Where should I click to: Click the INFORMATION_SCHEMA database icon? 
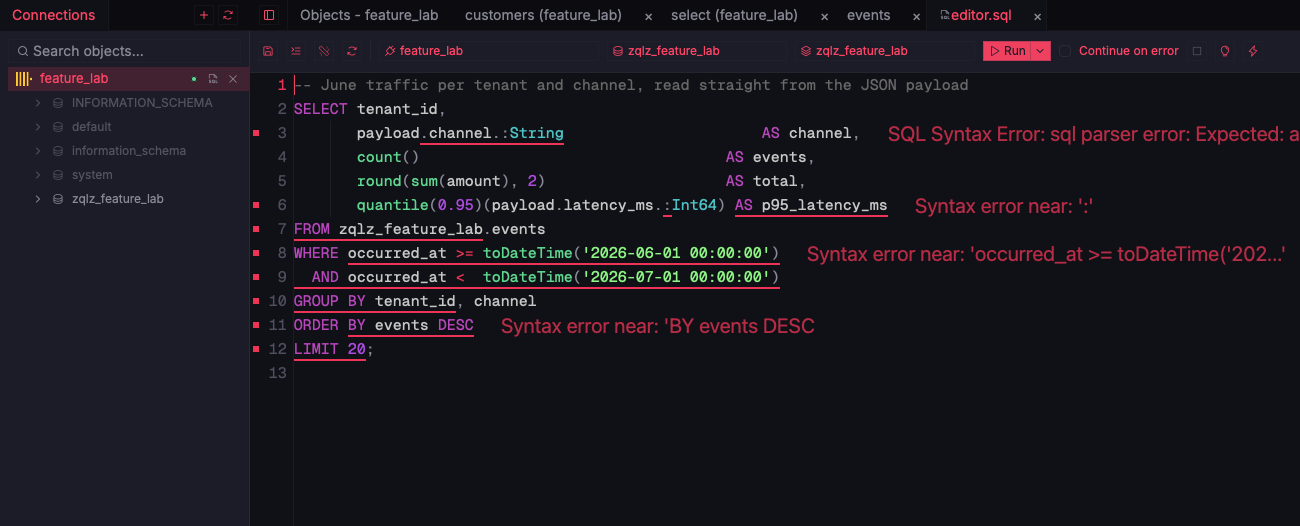pyautogui.click(x=58, y=103)
